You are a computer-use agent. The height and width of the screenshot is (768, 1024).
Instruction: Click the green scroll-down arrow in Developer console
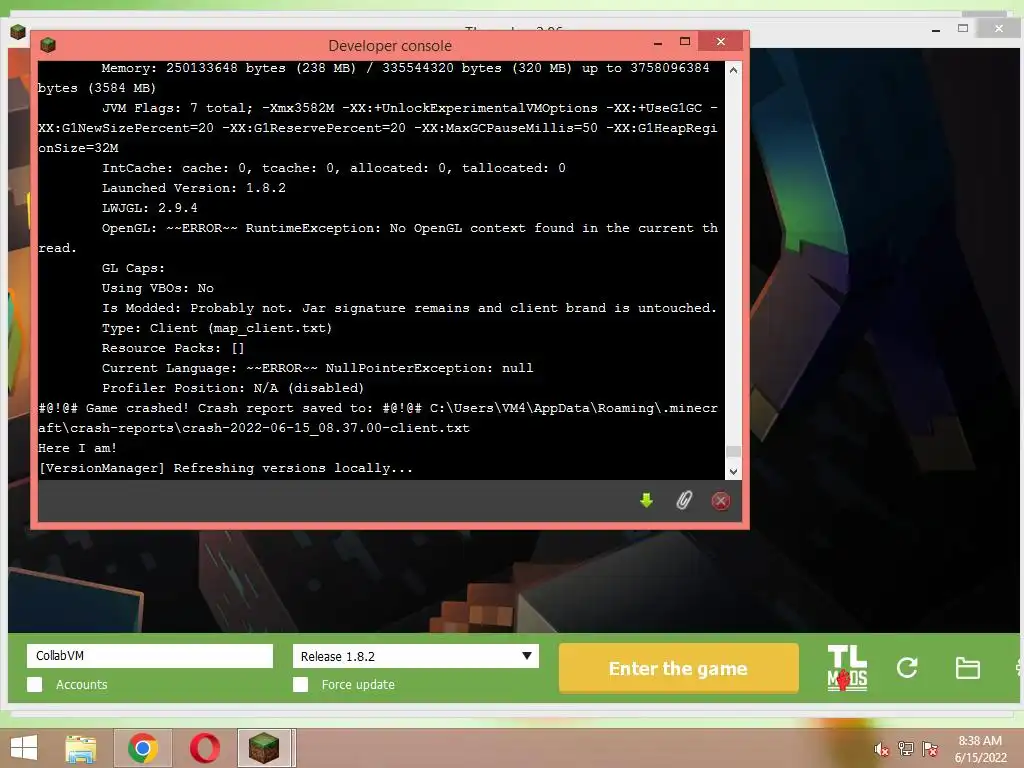pos(647,501)
